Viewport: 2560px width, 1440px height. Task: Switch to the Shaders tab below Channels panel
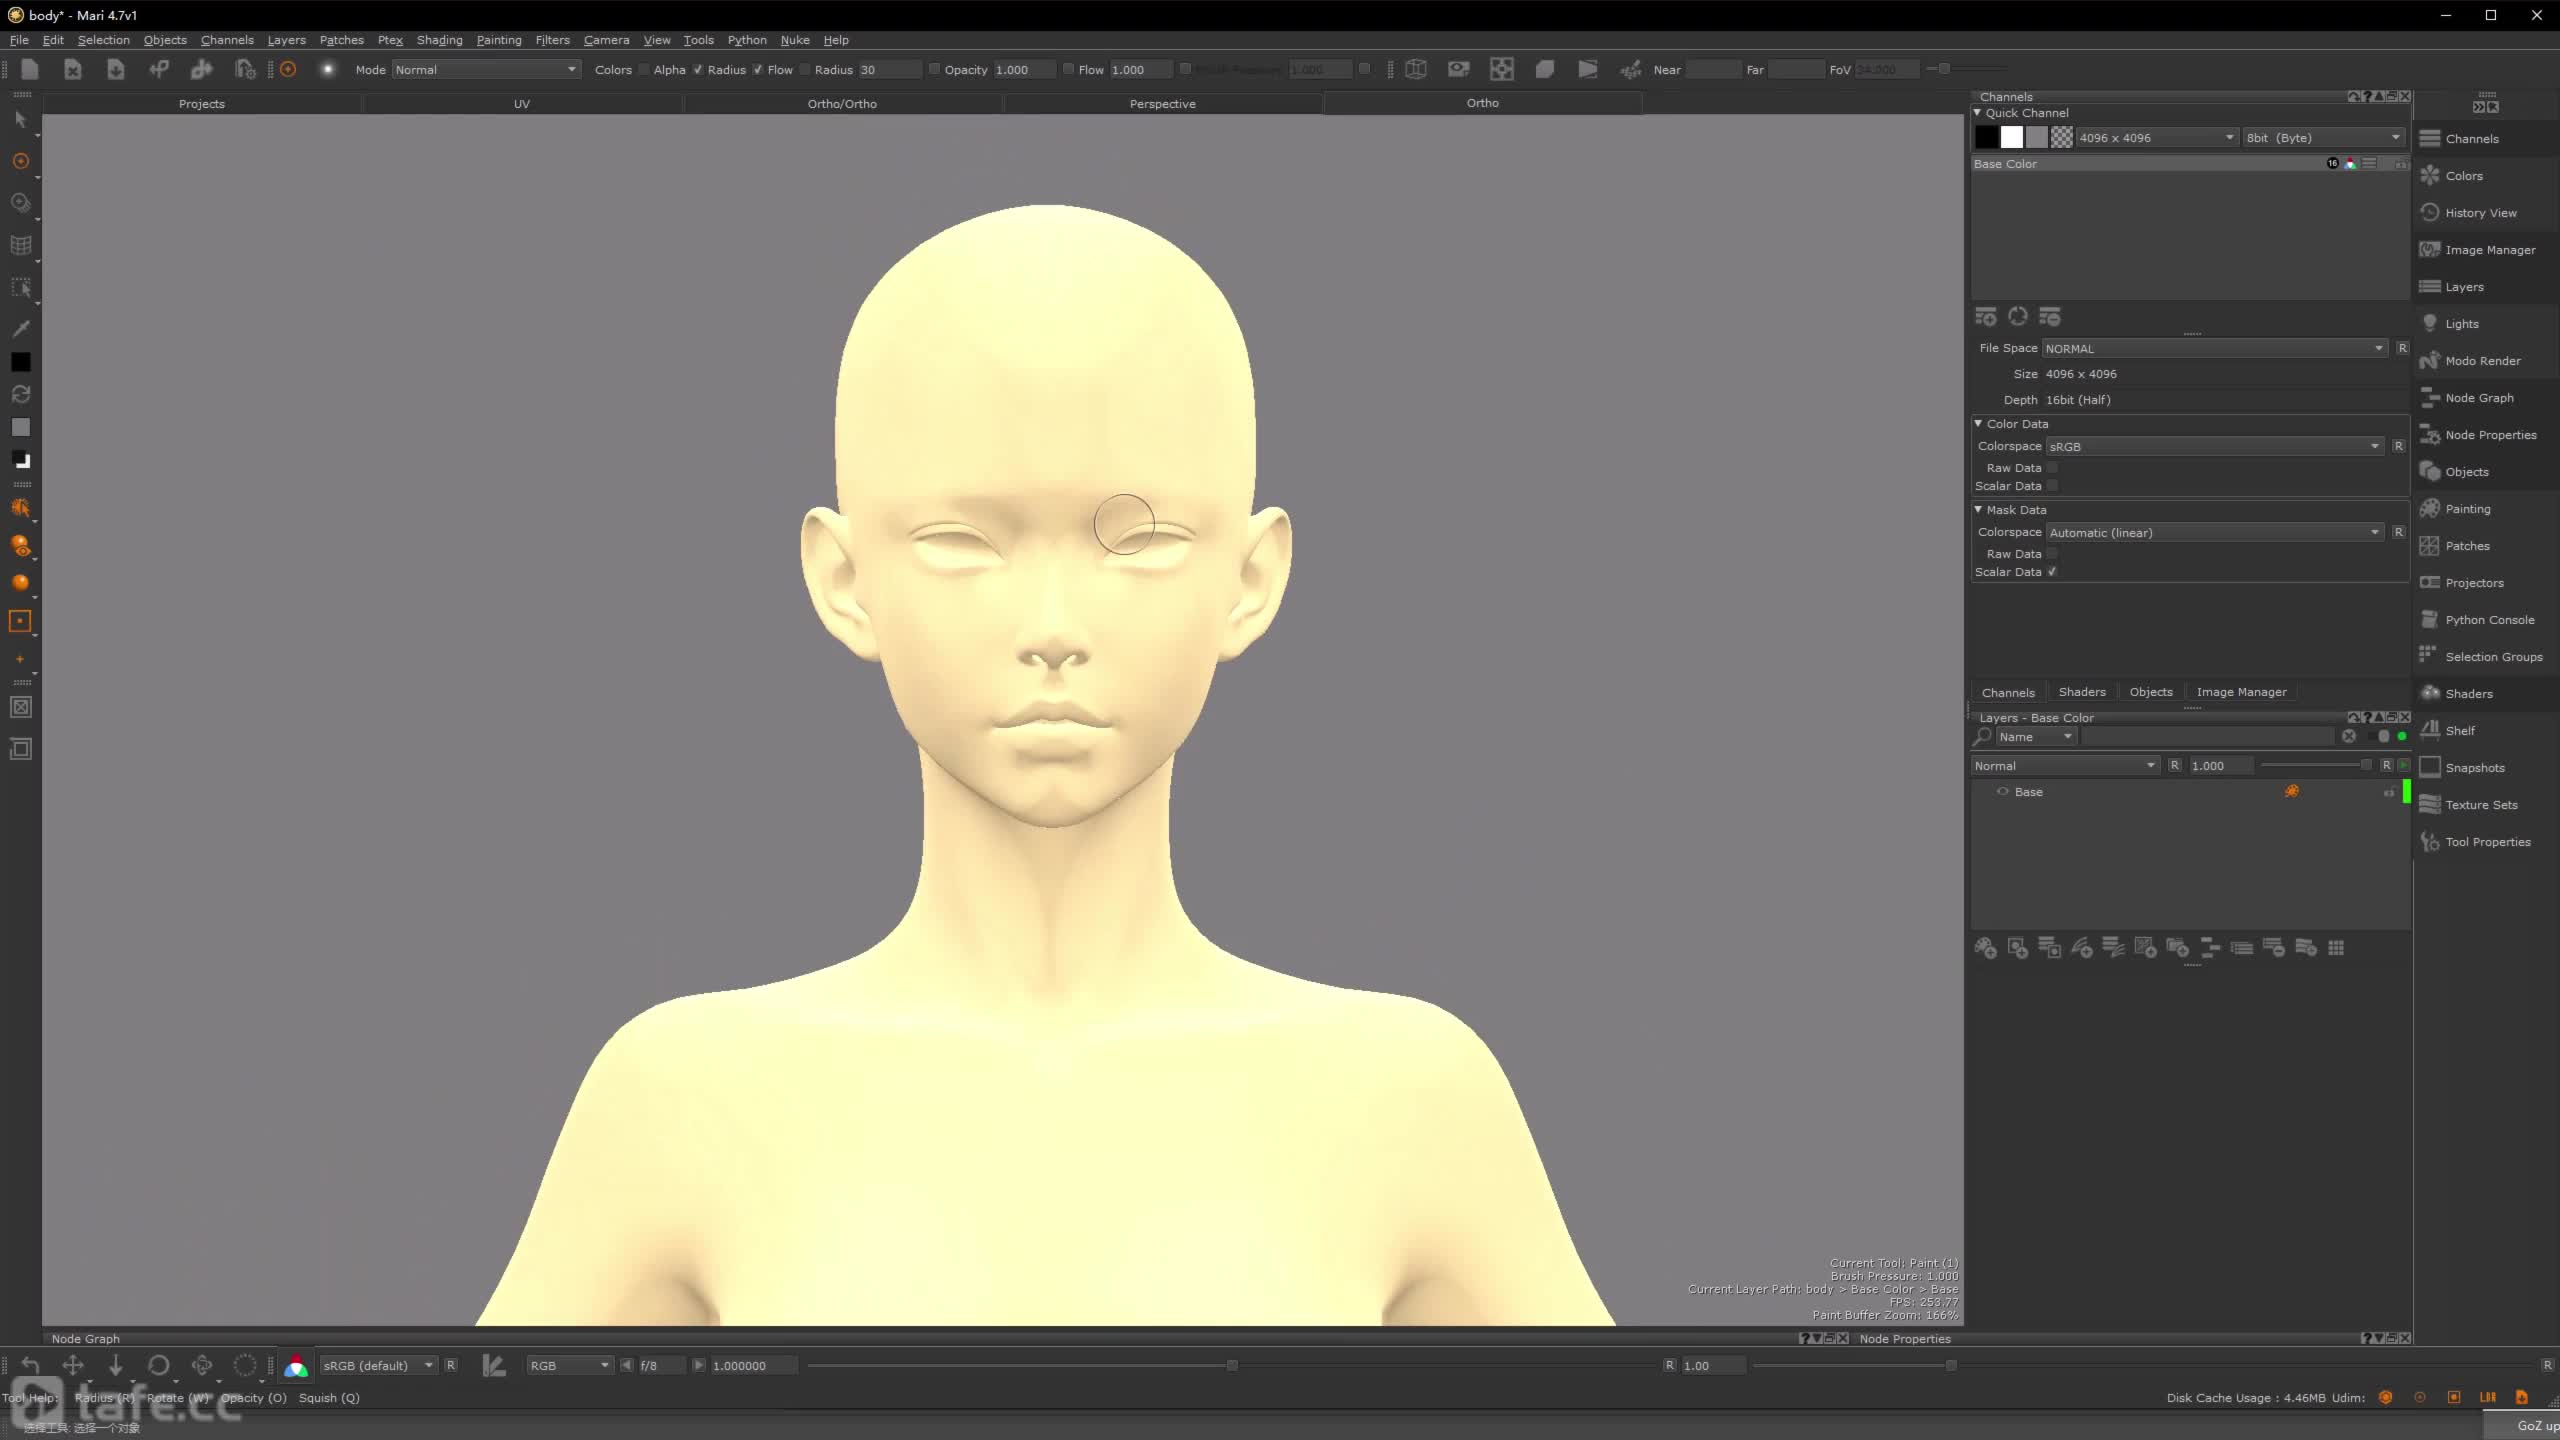2082,692
